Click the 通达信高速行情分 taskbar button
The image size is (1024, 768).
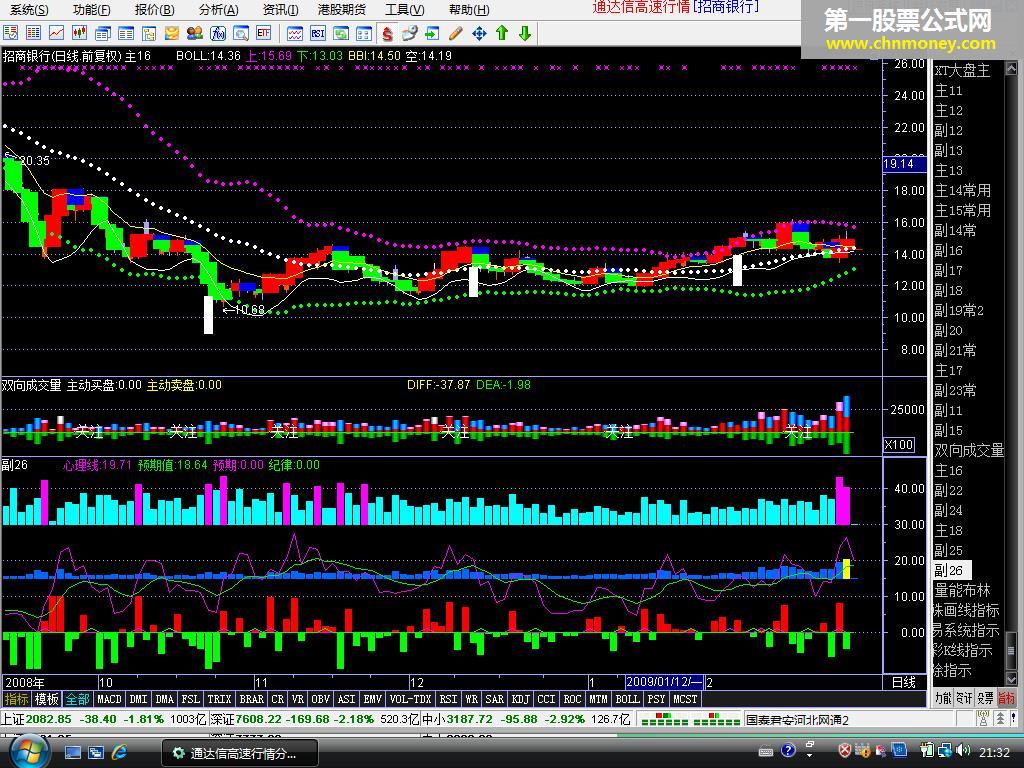tap(240, 753)
